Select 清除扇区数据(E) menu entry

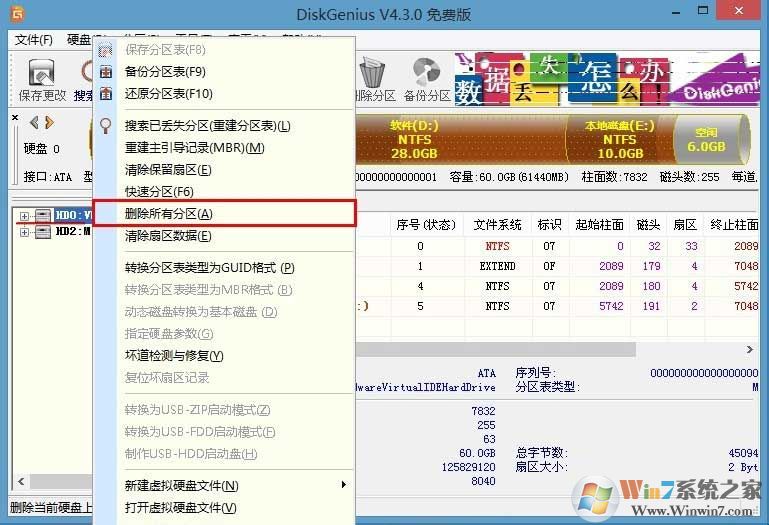[x=168, y=236]
